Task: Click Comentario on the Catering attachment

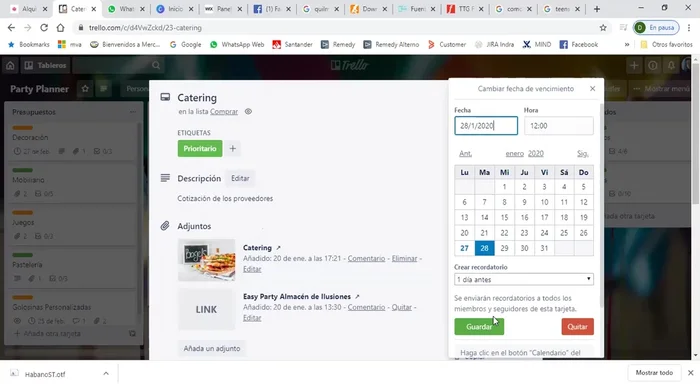Action: 366,258
